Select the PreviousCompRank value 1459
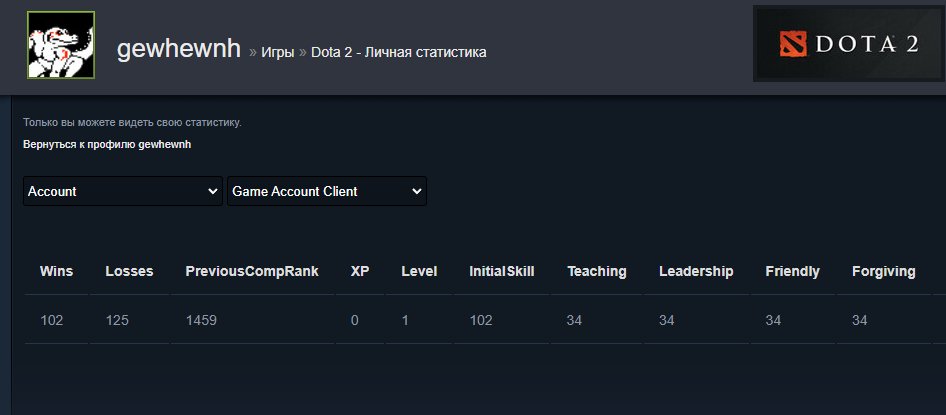Screen dimensions: 946x415 coord(202,320)
